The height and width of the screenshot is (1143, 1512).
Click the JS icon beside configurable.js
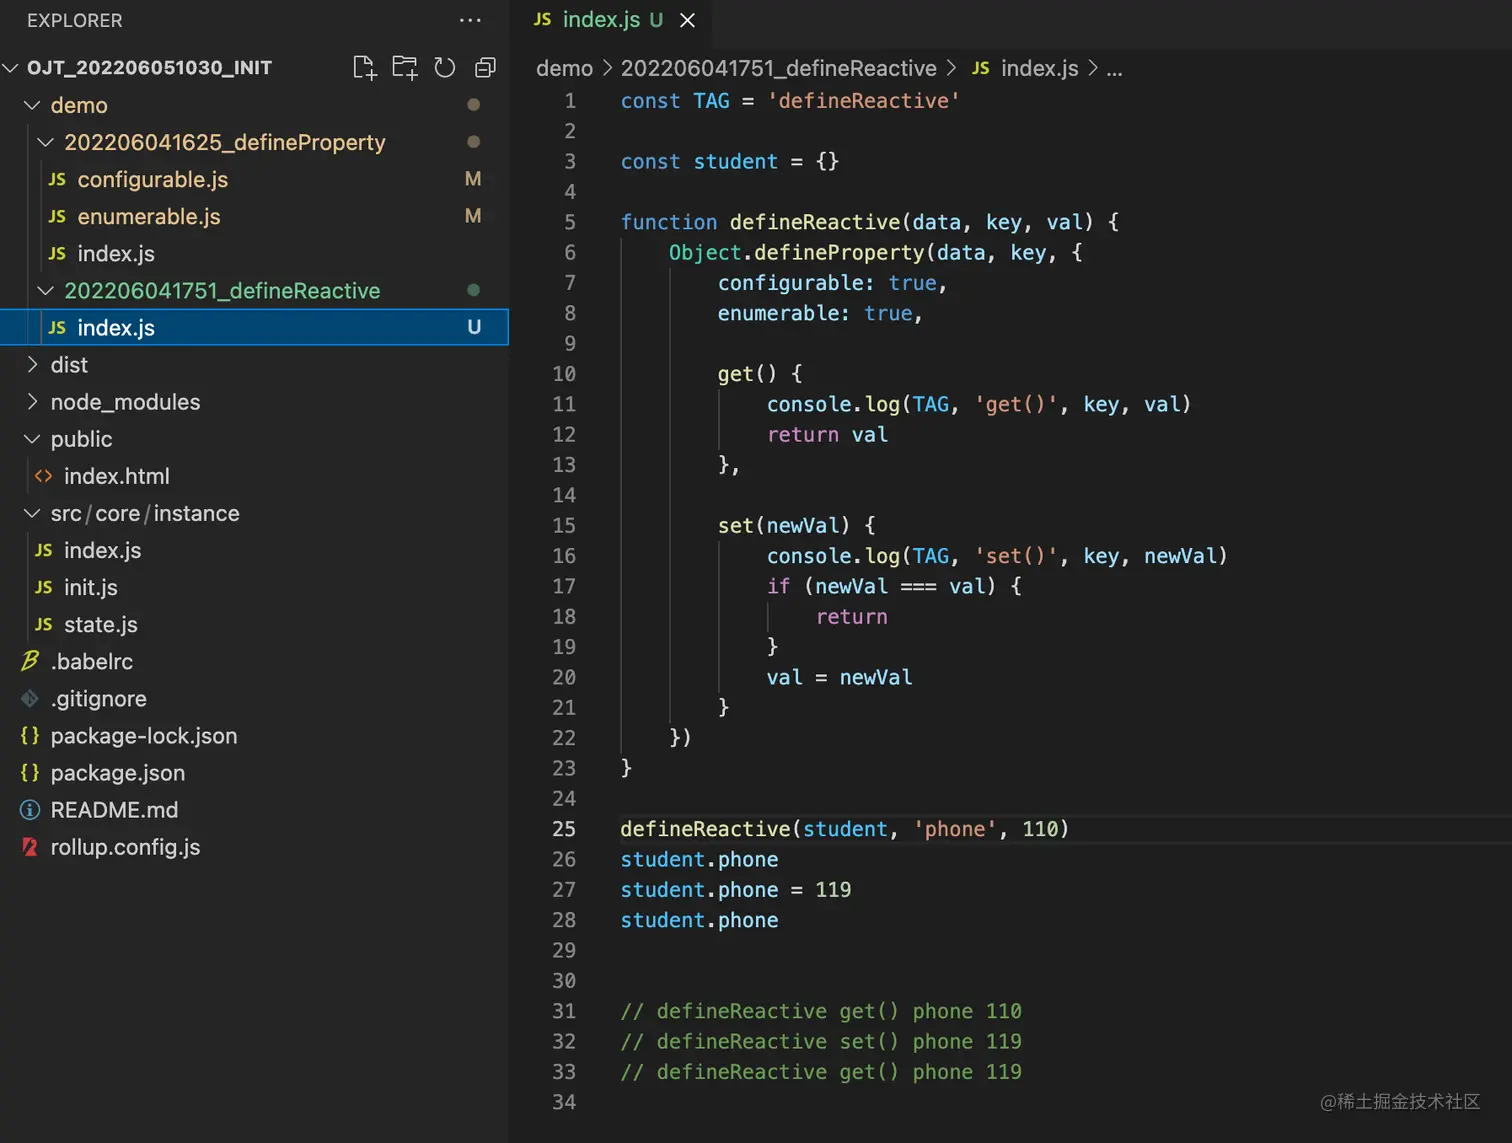coord(57,179)
